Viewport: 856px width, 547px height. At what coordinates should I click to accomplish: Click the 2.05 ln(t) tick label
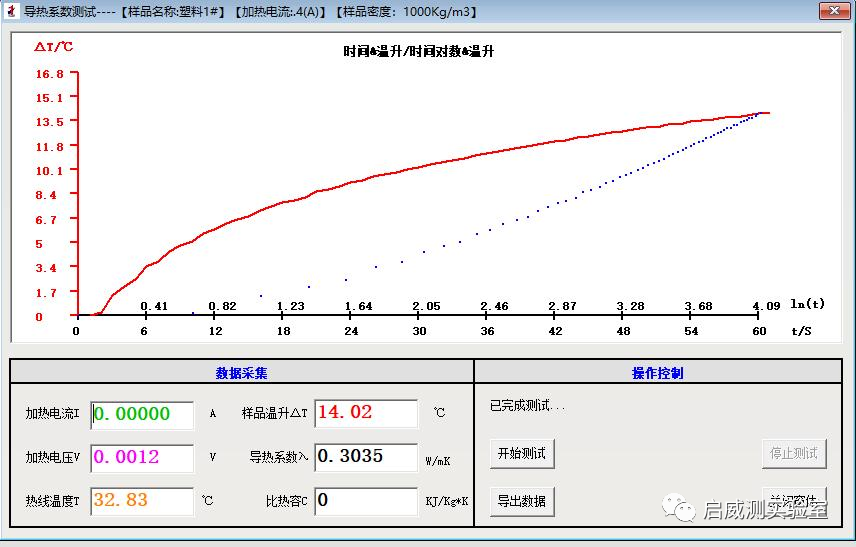coord(426,306)
